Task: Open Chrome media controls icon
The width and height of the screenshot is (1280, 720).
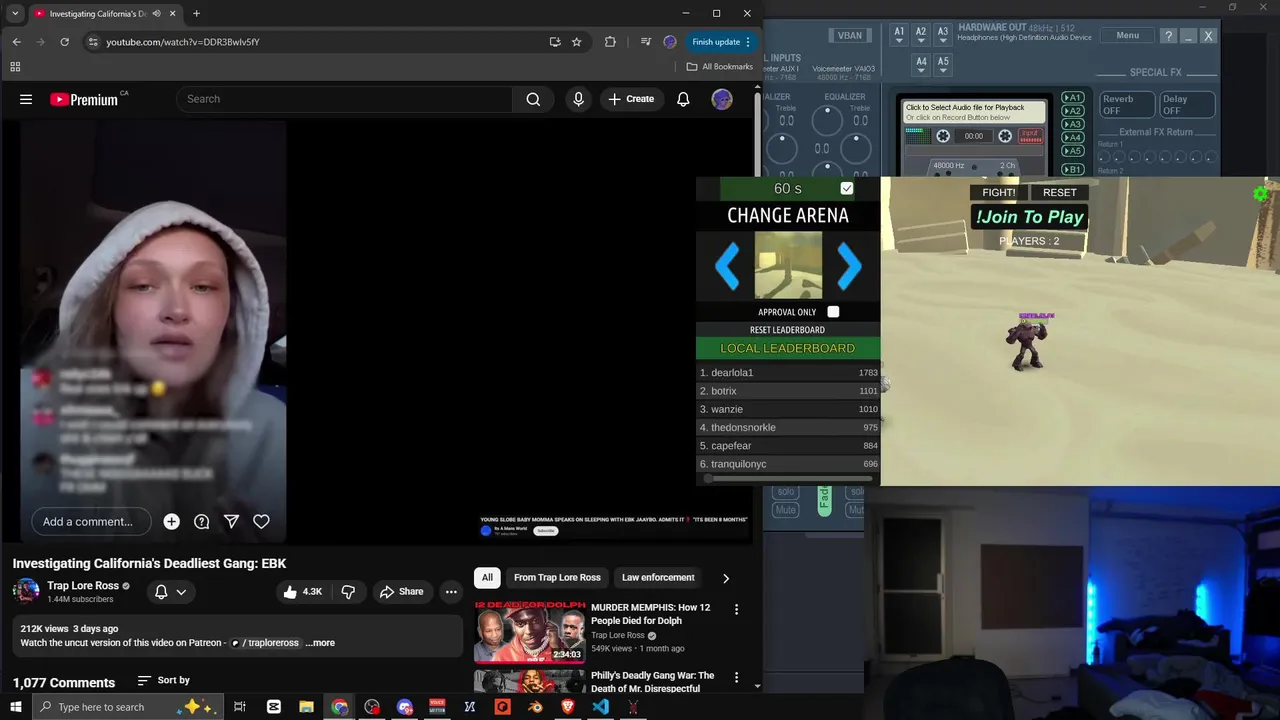Action: [646, 42]
